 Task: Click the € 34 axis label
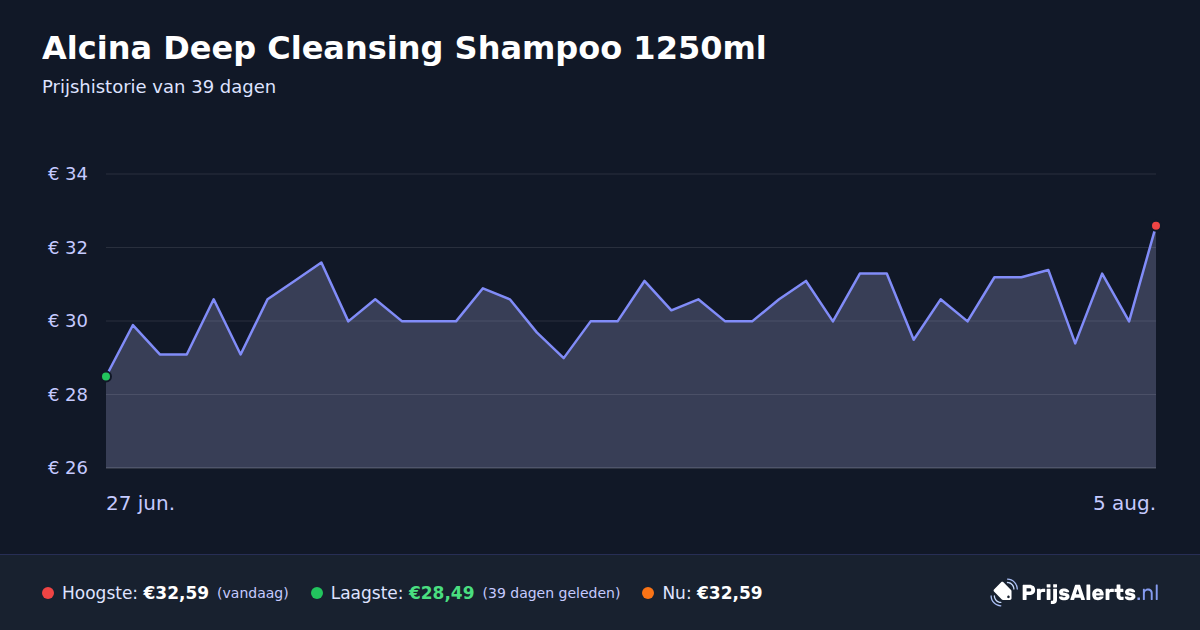point(68,174)
